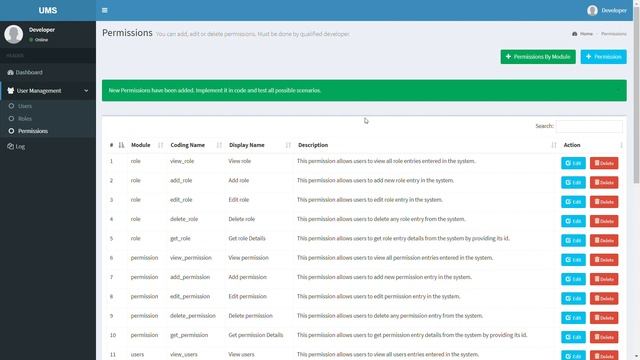Click the blue add Permission button
Image resolution: width=640 pixels, height=360 pixels.
[603, 57]
